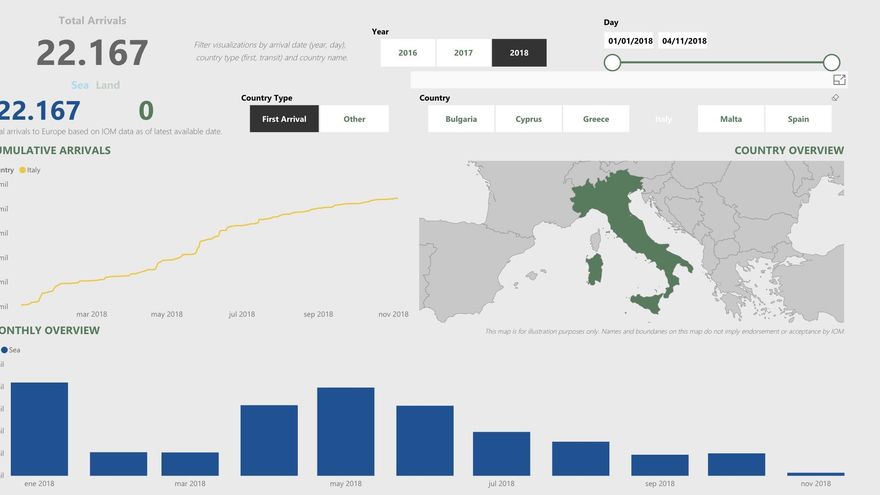Deselect the Italy country filter
The image size is (880, 495).
(663, 119)
